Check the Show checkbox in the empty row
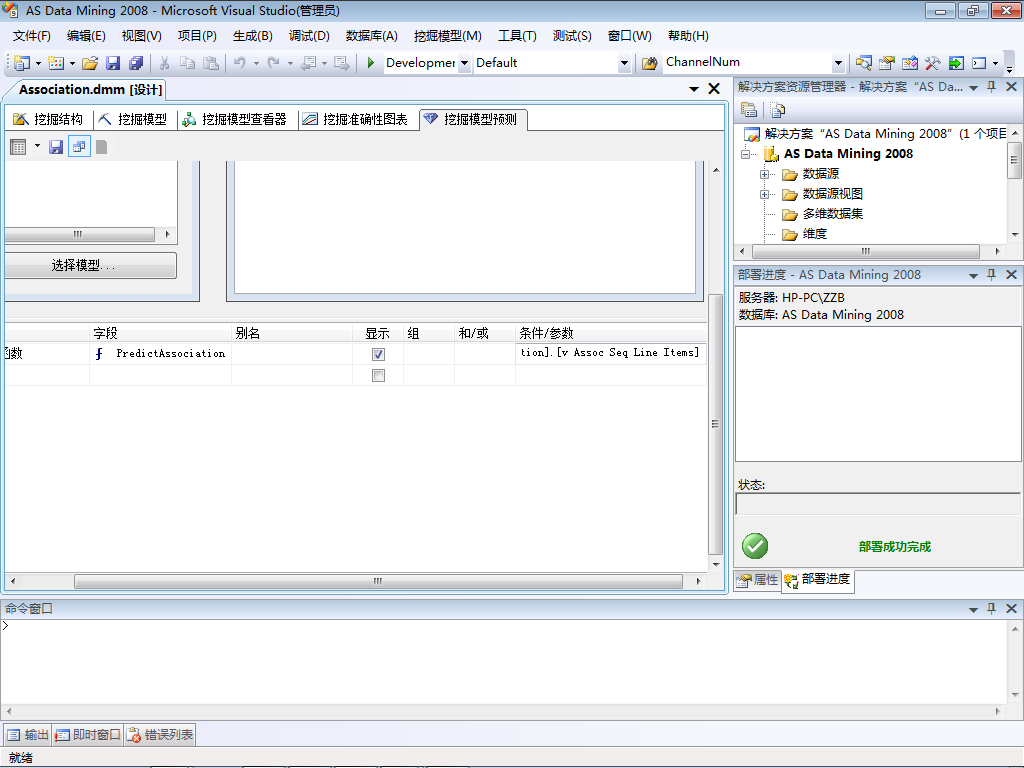Viewport: 1024px width, 768px height. pyautogui.click(x=378, y=376)
